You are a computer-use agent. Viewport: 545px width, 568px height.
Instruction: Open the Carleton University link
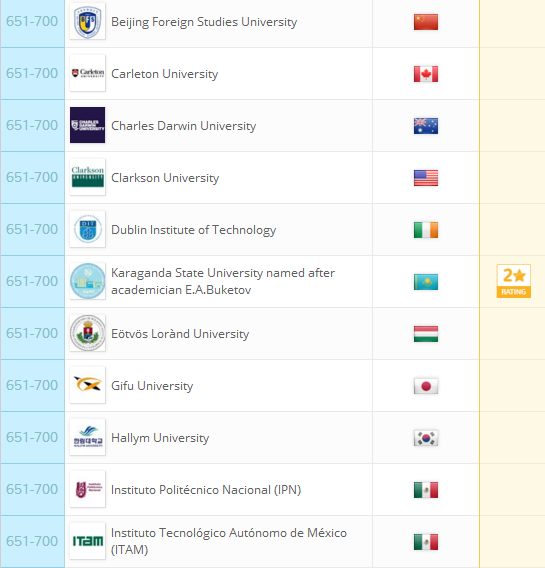click(x=164, y=74)
